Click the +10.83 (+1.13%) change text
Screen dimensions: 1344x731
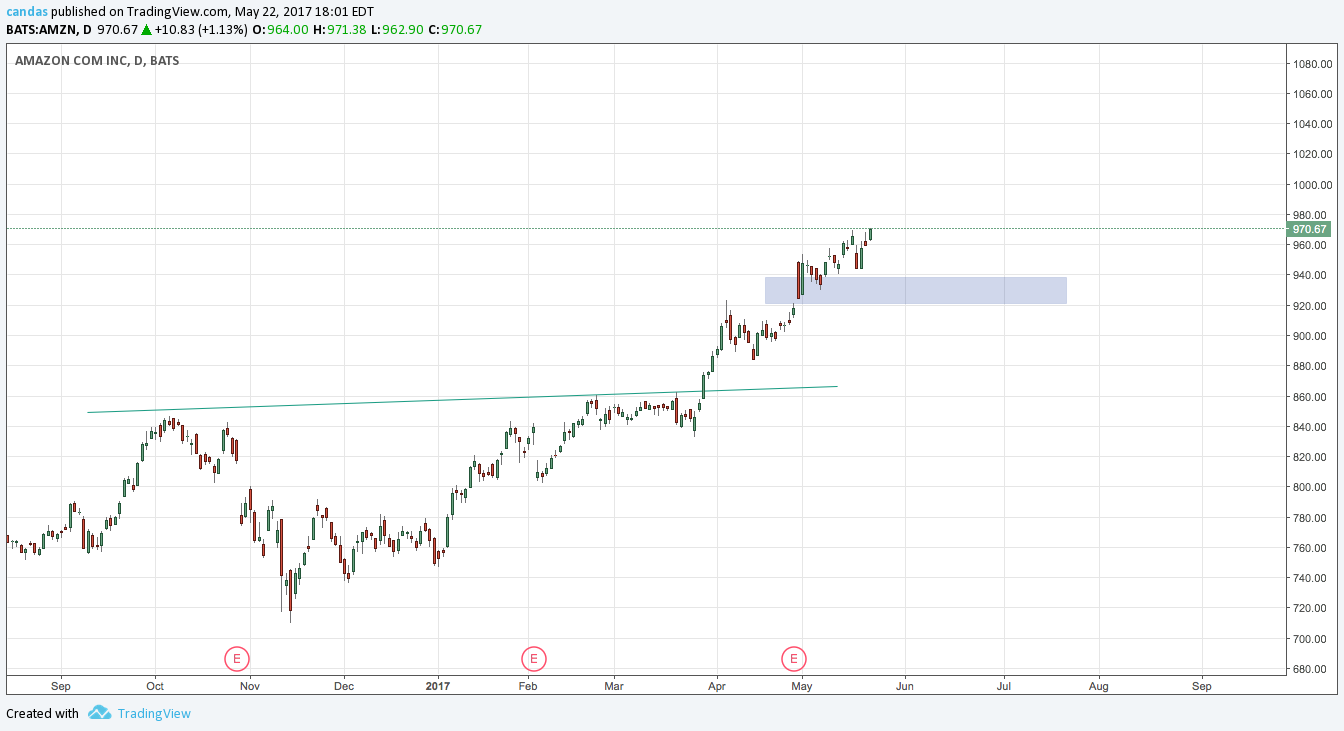pyautogui.click(x=200, y=29)
